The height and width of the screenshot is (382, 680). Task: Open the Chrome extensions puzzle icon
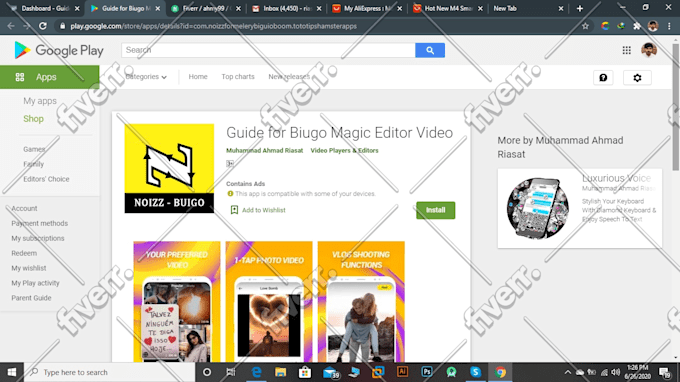tap(637, 26)
